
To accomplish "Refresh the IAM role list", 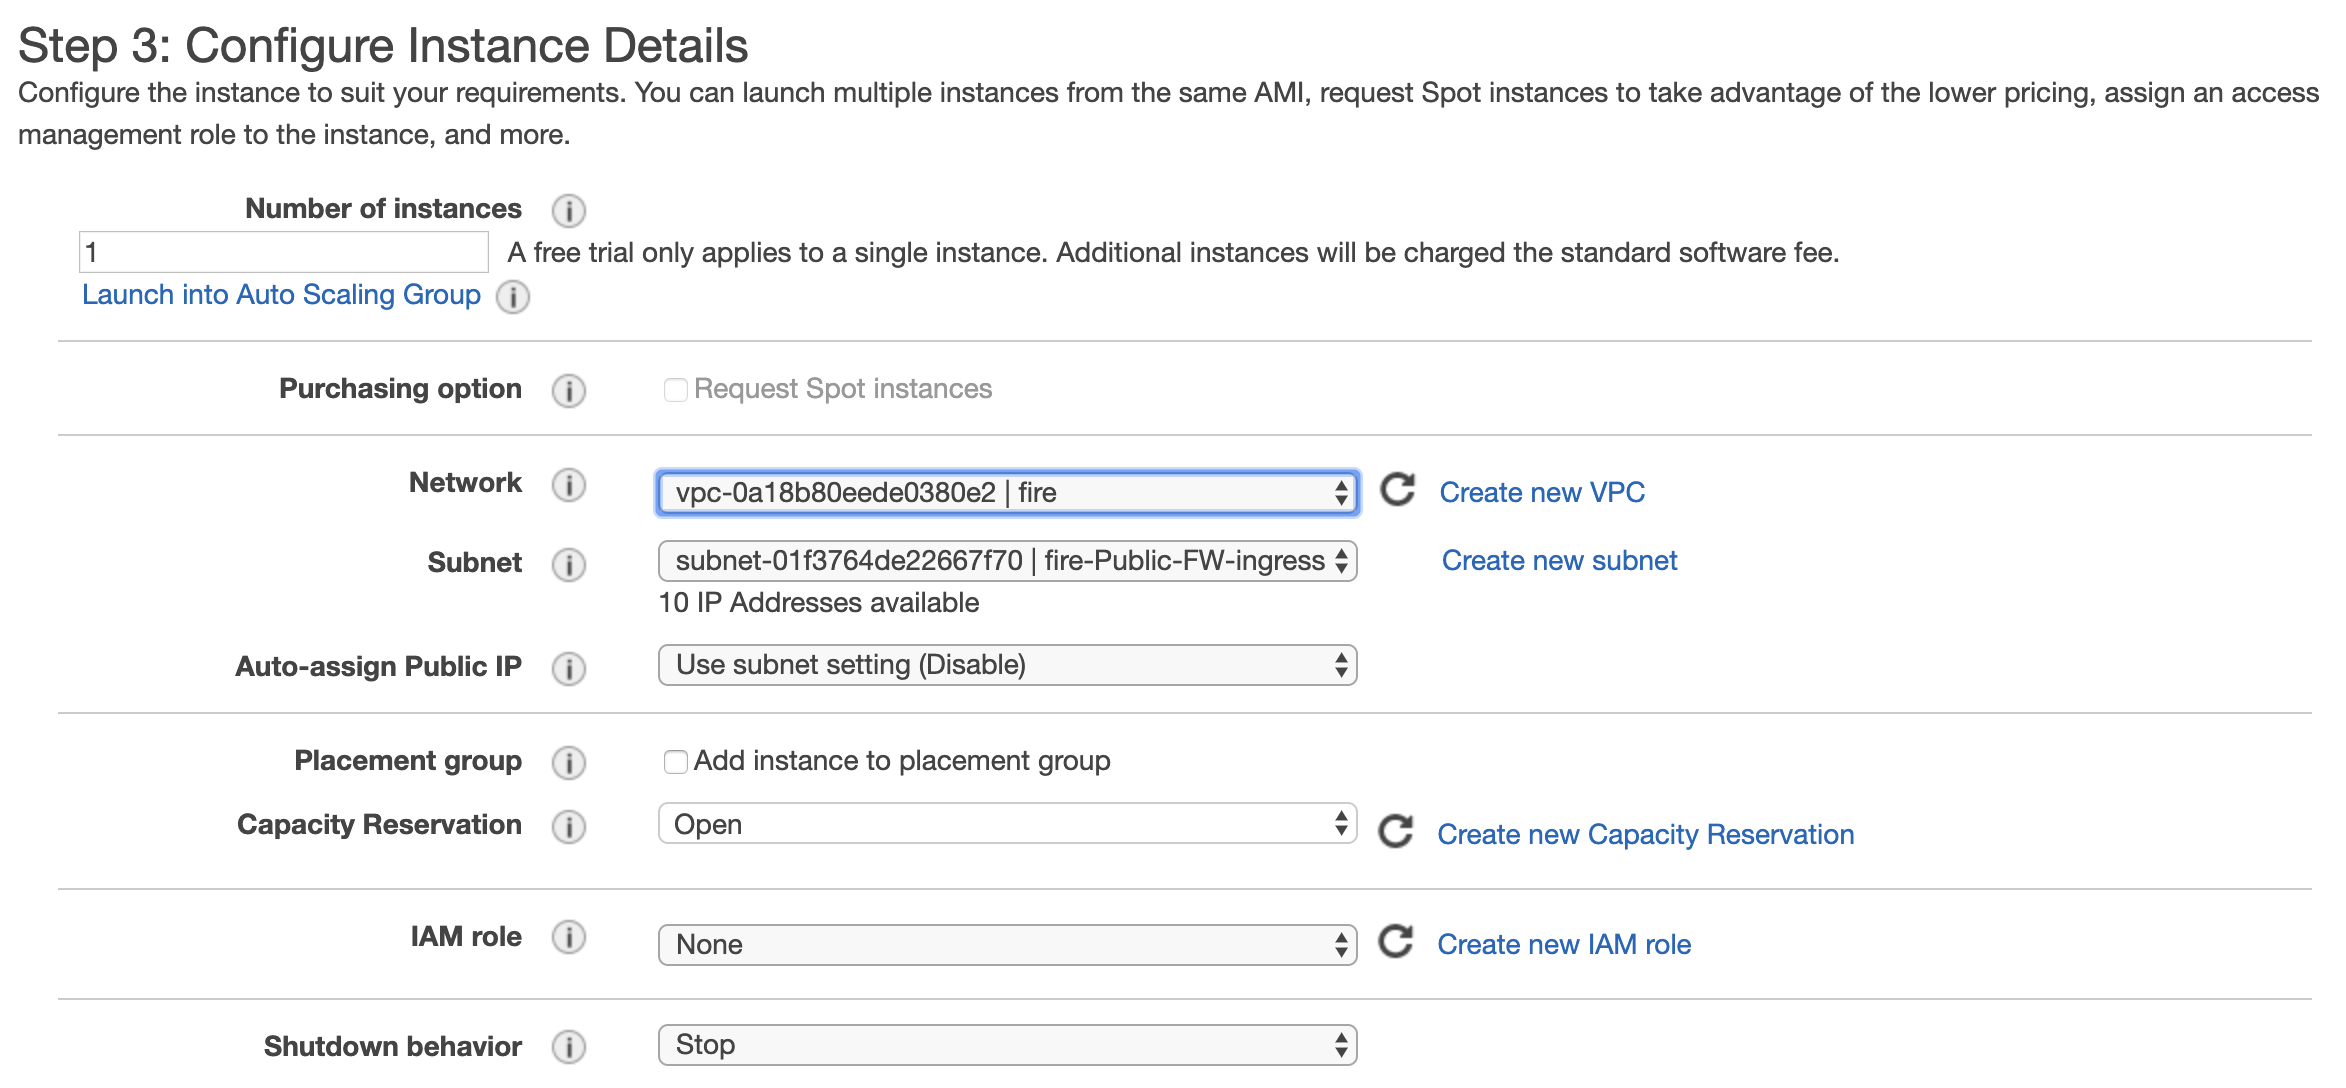I will pyautogui.click(x=1395, y=942).
